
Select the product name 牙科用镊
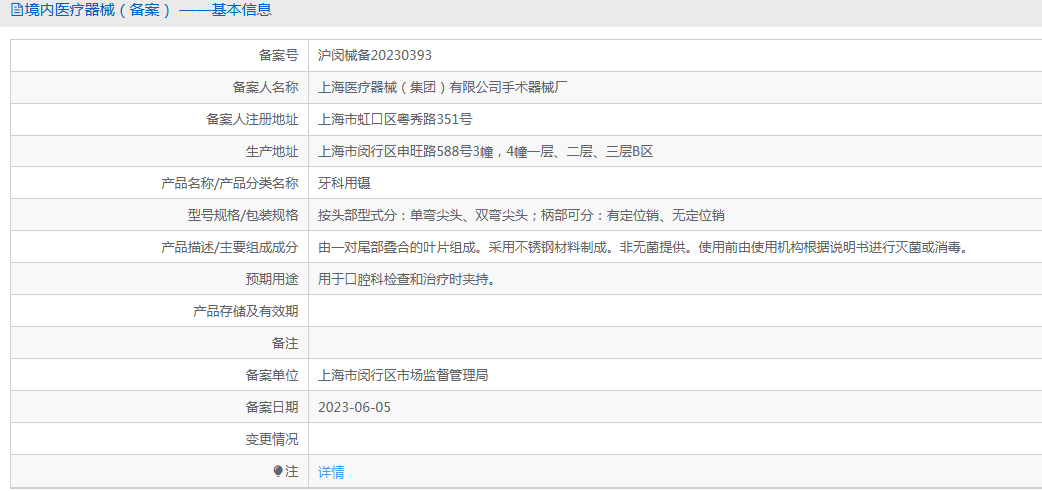point(344,183)
